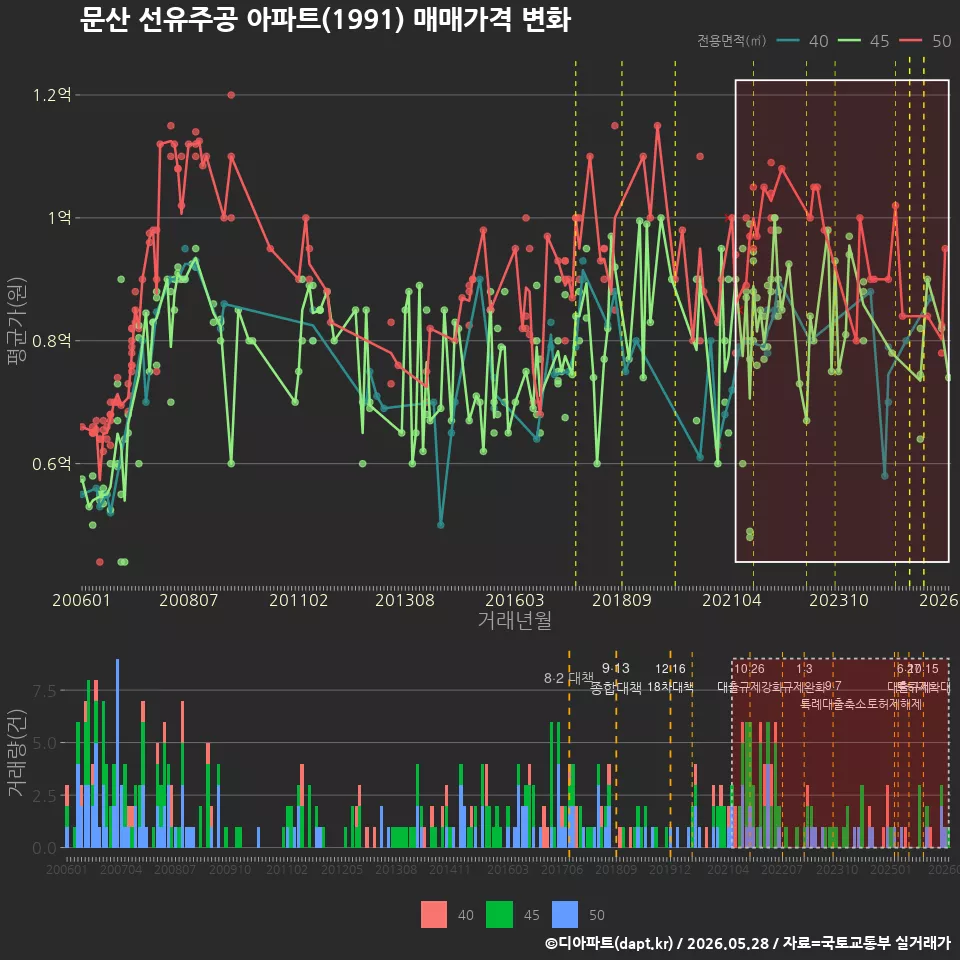Click the red data point at 1.2억 peak
Viewport: 960px width, 960px height.
pos(231,95)
